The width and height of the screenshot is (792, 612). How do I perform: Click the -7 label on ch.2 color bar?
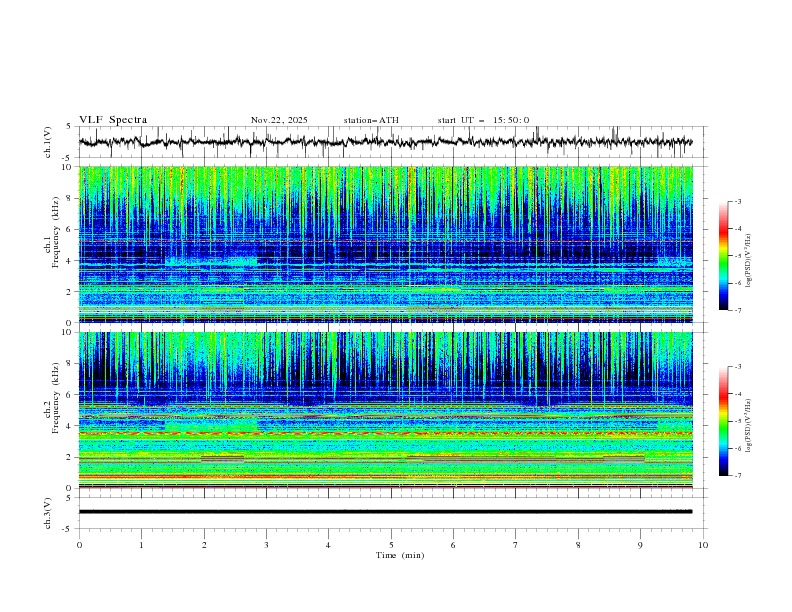(x=738, y=475)
